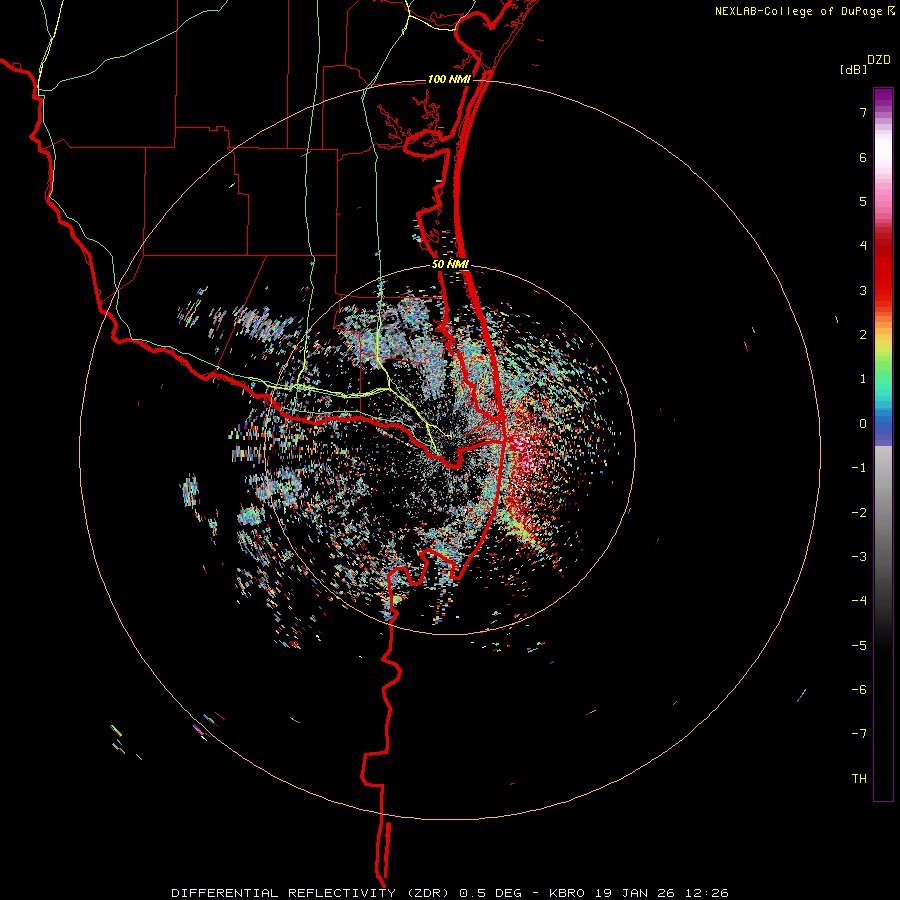
Task: Click the 2 value on the scale
Action: (x=863, y=335)
